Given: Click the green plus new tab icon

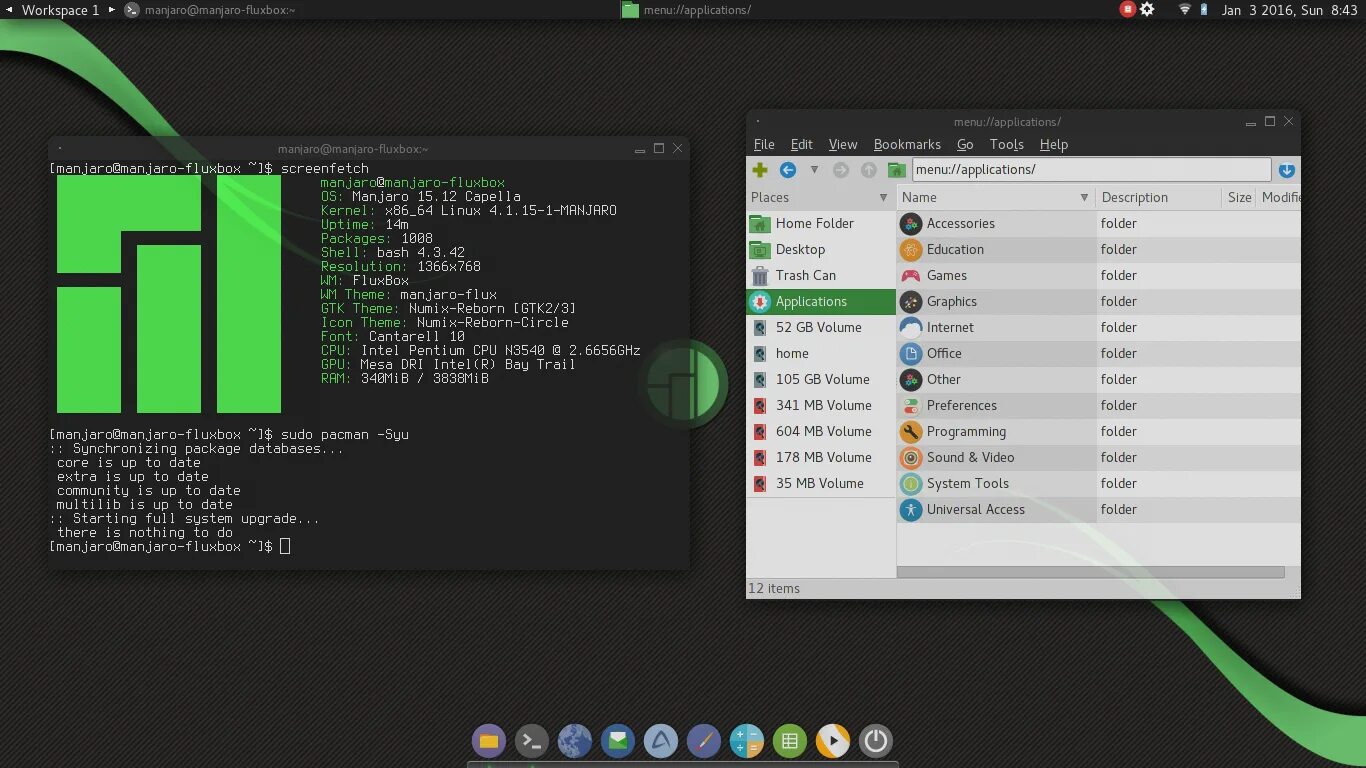Looking at the screenshot, I should (760, 170).
